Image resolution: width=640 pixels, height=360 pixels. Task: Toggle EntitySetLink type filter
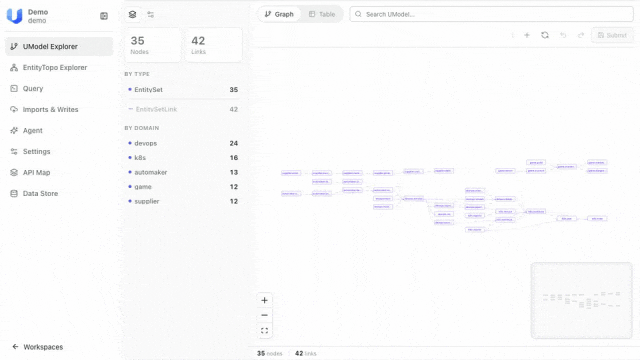click(x=183, y=109)
